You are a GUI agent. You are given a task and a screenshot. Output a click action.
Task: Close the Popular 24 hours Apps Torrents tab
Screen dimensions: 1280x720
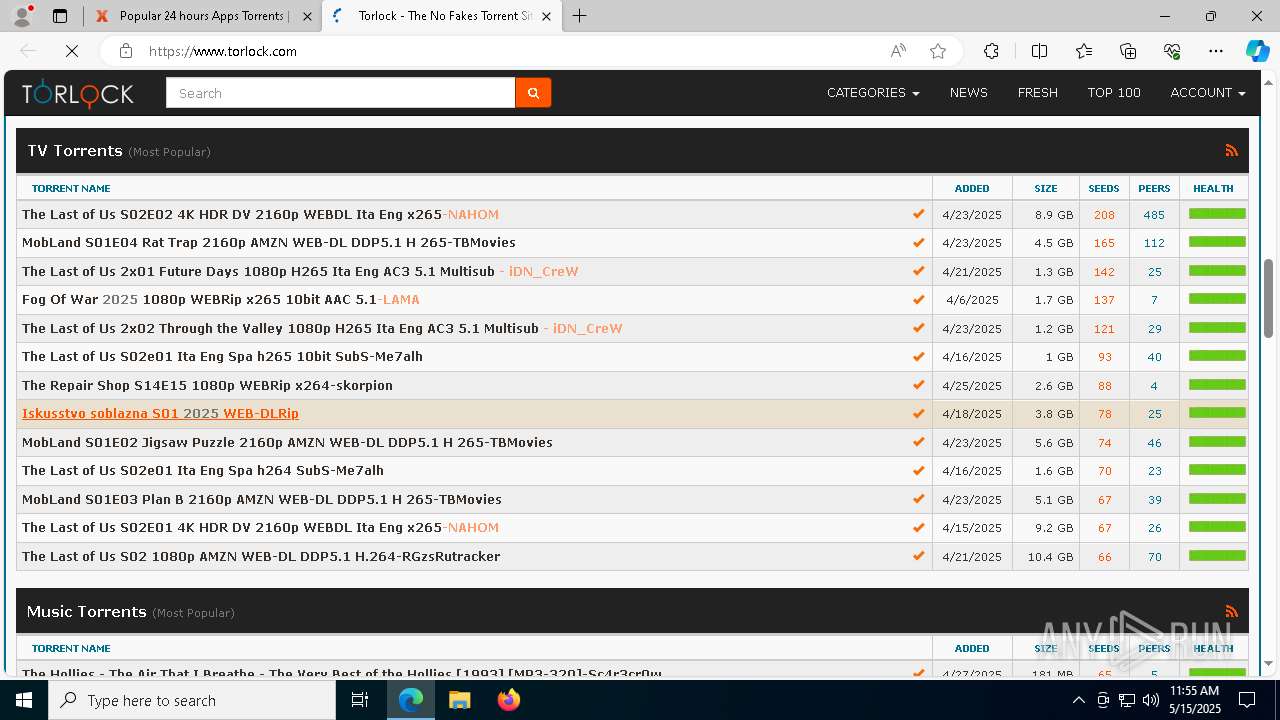[307, 16]
